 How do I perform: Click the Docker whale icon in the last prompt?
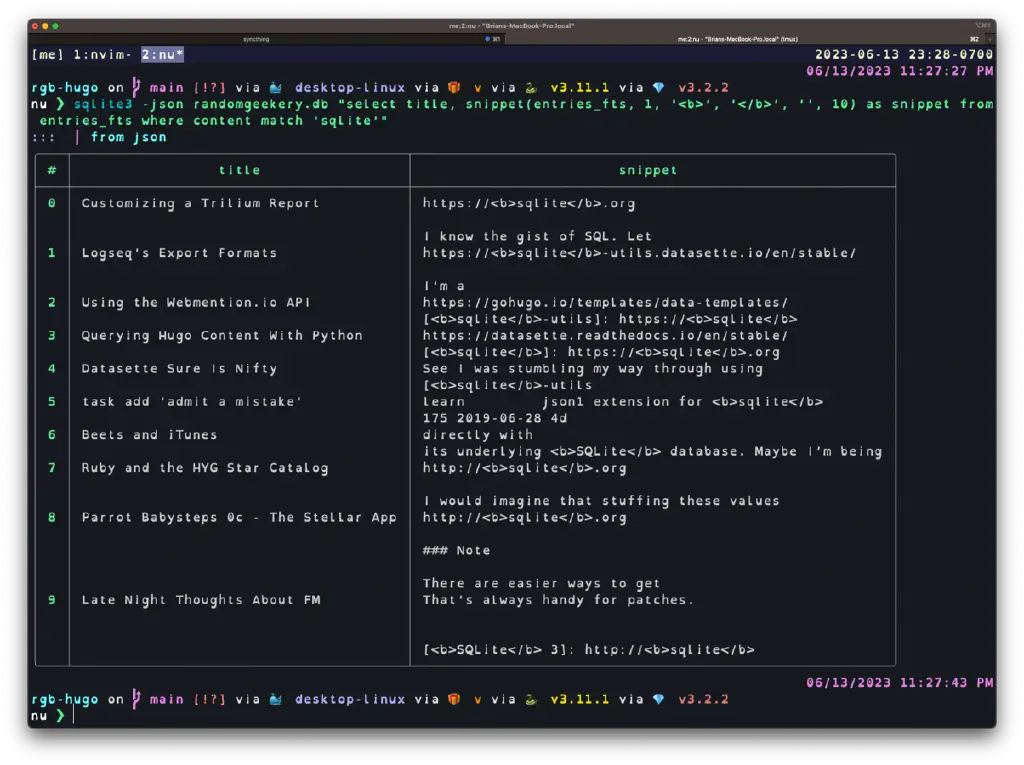276,699
